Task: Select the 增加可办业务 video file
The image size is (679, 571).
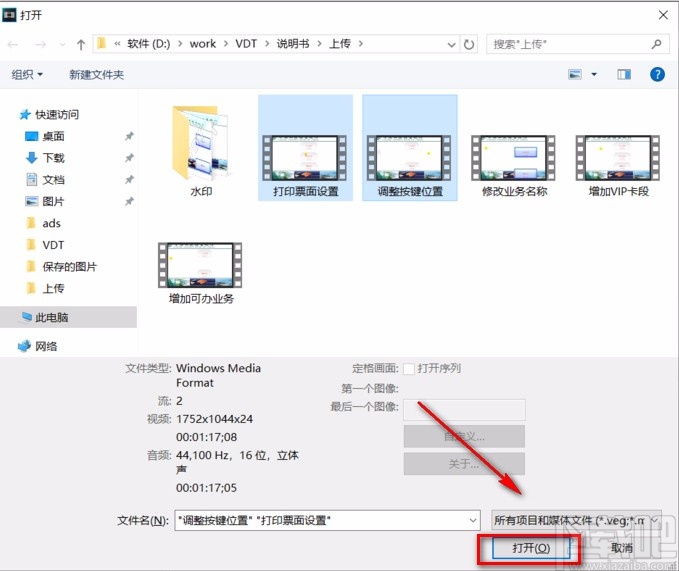Action: coord(200,273)
